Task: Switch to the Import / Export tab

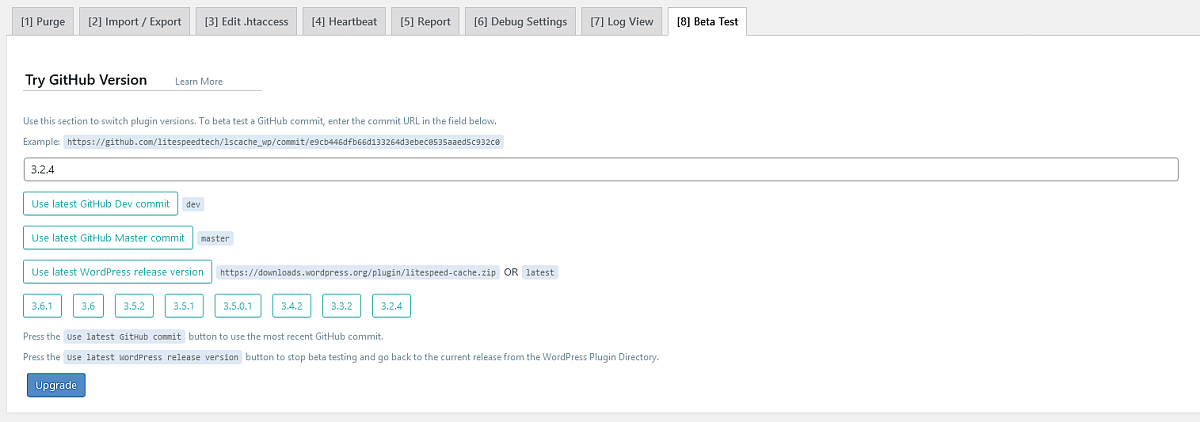Action: (134, 21)
